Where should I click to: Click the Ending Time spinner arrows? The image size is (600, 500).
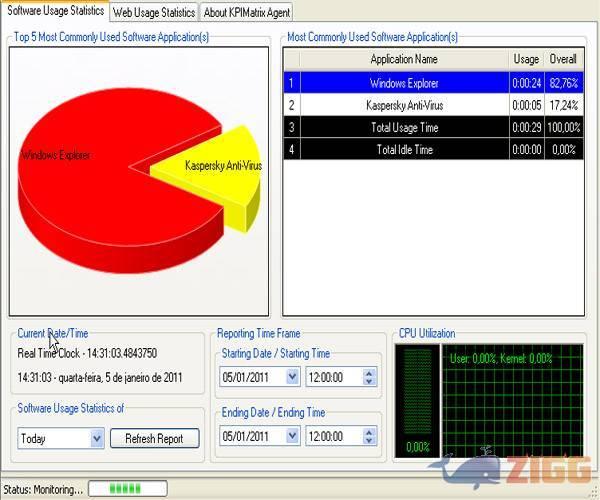point(369,437)
